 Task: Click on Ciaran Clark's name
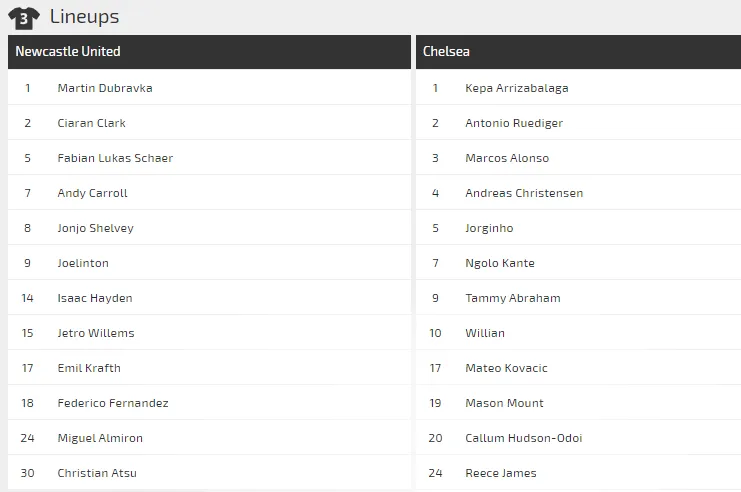(92, 123)
